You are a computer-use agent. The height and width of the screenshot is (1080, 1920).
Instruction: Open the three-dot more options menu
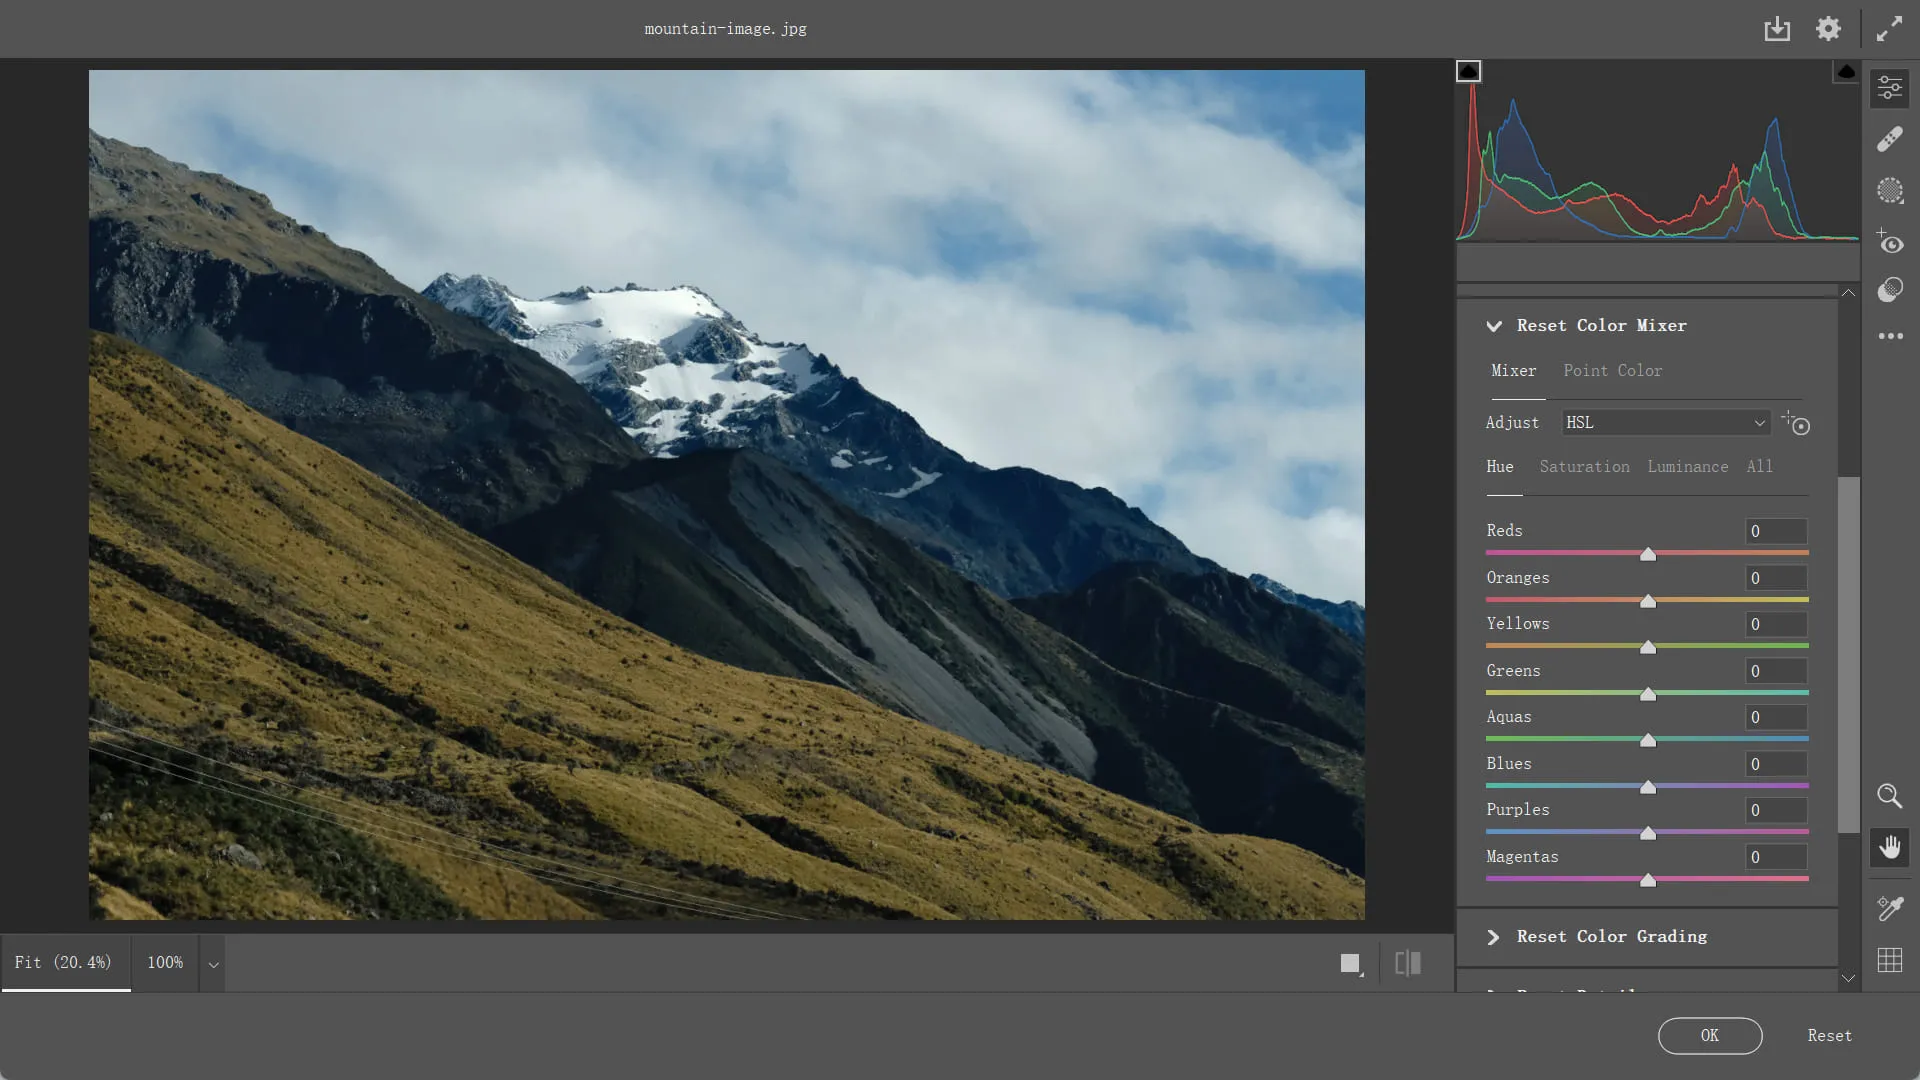point(1889,336)
